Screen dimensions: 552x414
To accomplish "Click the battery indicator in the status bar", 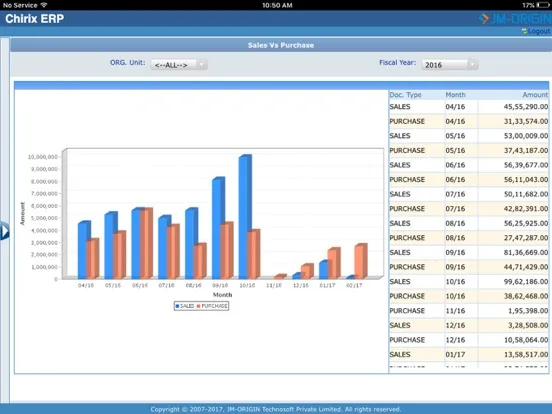I will [544, 5].
